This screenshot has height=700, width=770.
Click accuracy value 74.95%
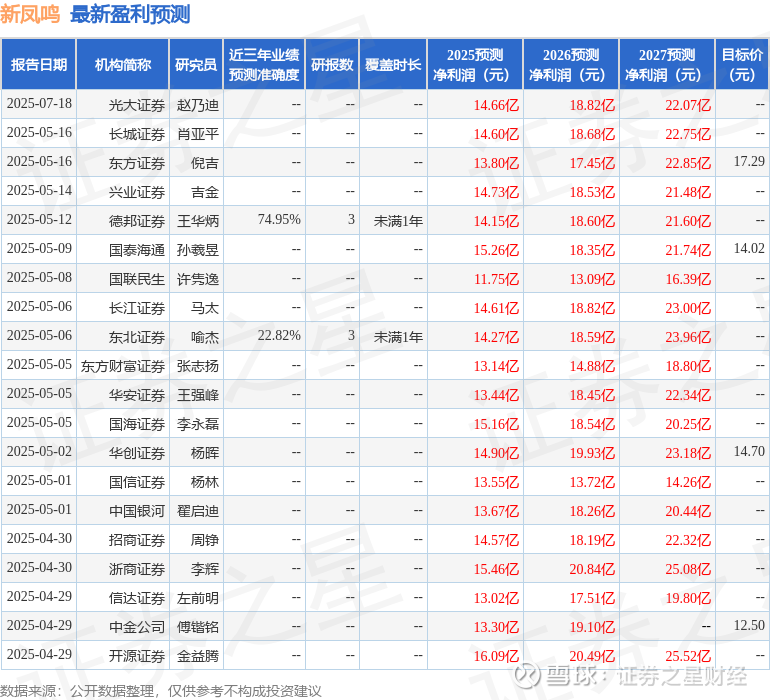(x=279, y=219)
